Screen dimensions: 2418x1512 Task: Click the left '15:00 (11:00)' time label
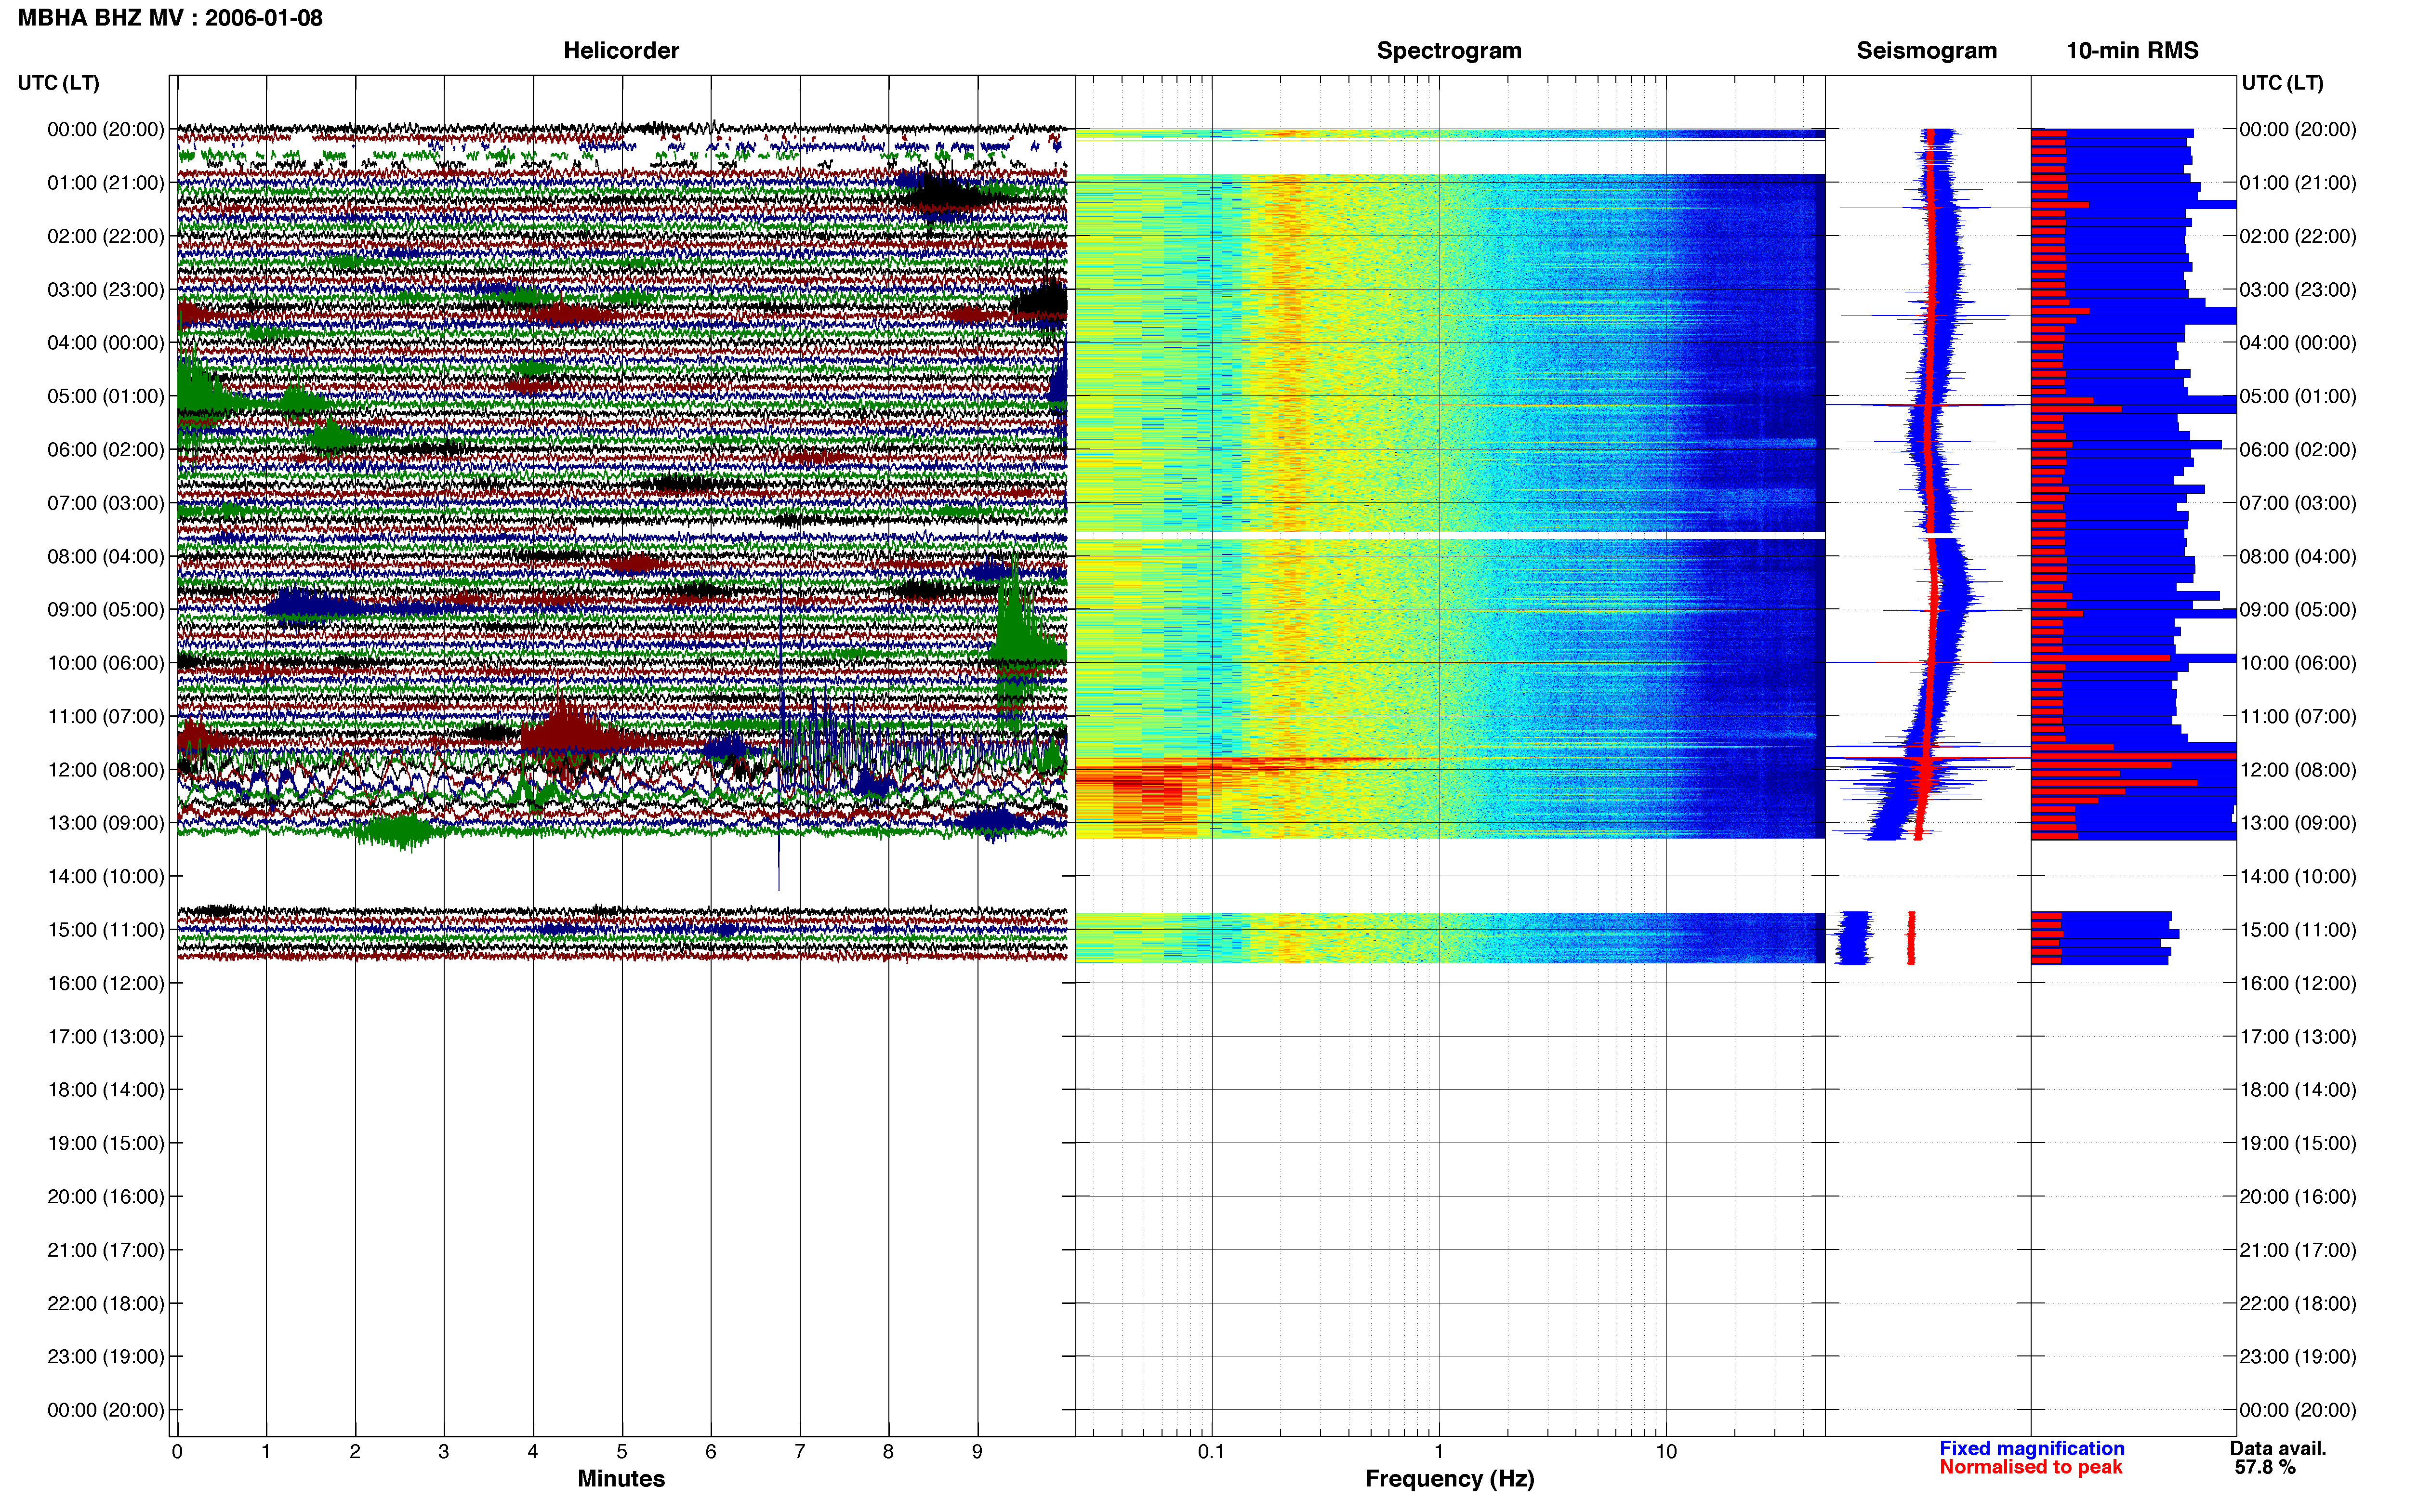coord(106,930)
